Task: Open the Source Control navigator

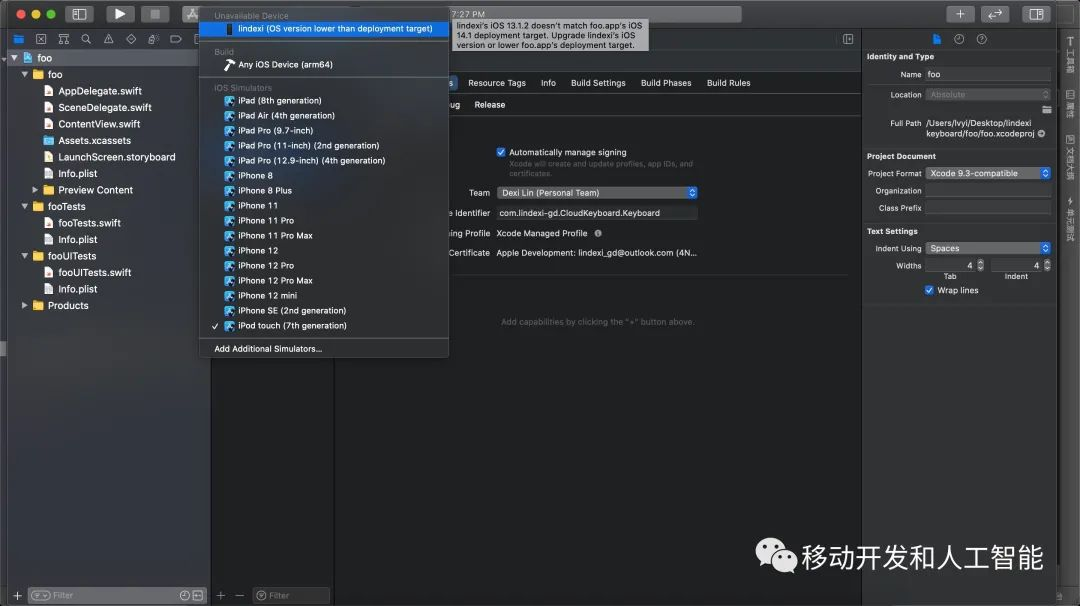Action: coord(41,39)
